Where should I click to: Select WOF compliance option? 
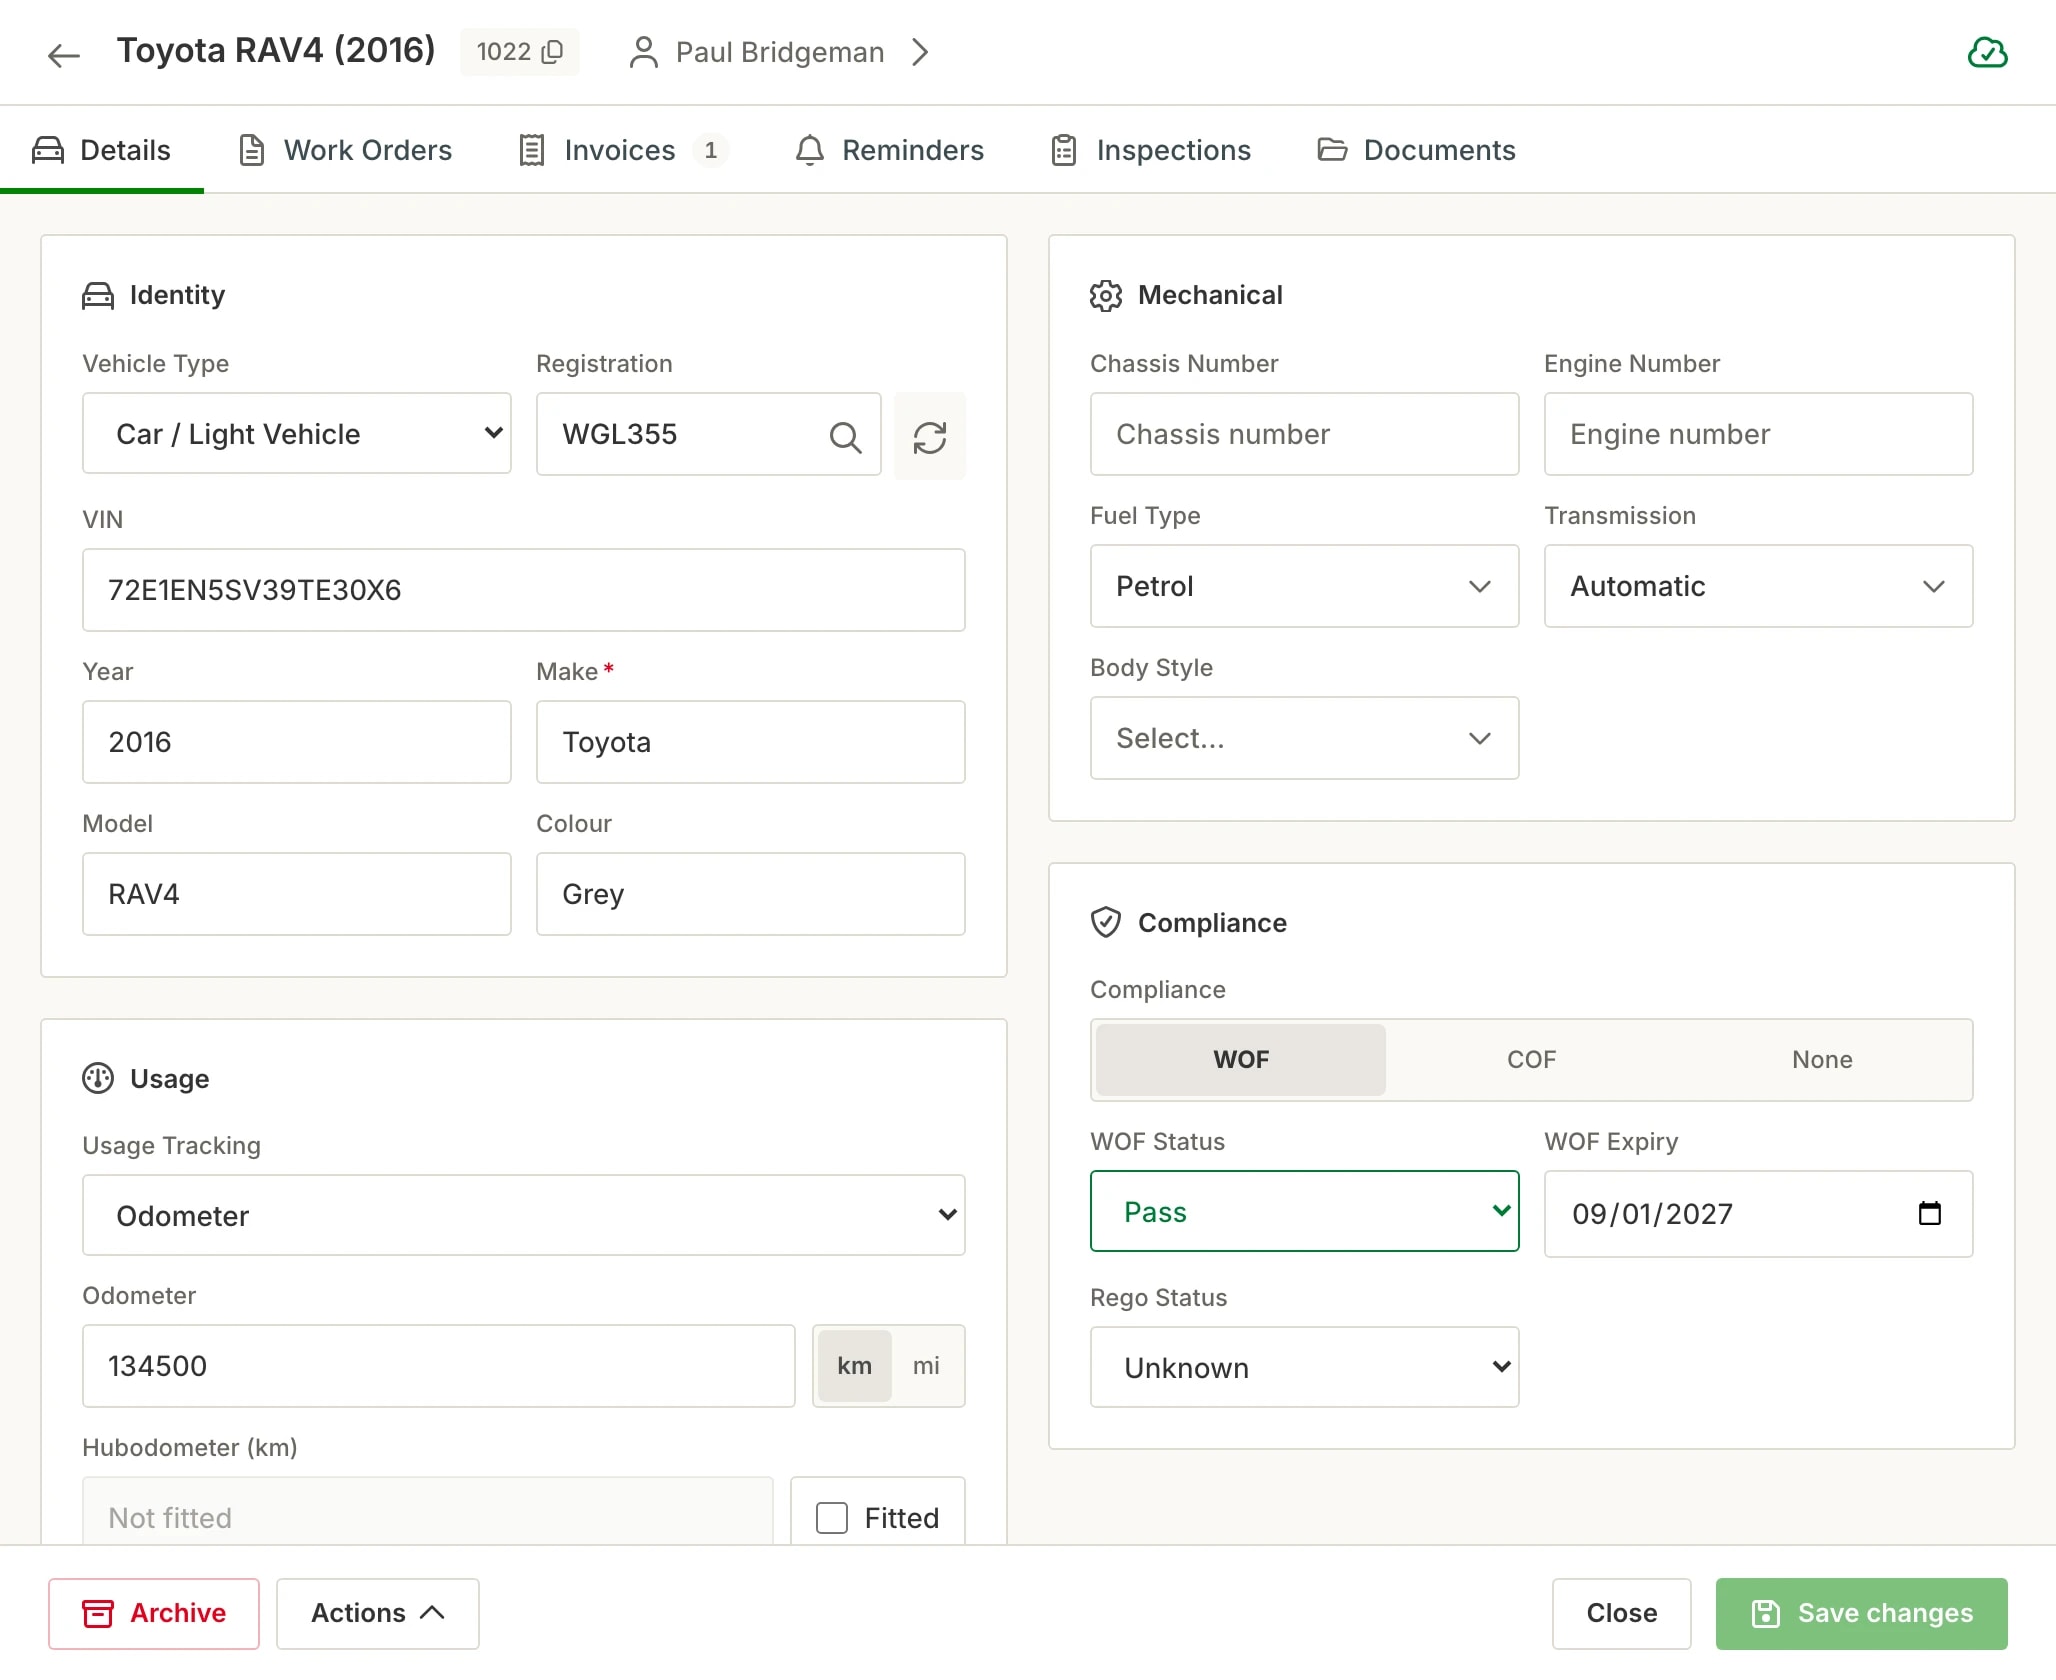(x=1241, y=1060)
